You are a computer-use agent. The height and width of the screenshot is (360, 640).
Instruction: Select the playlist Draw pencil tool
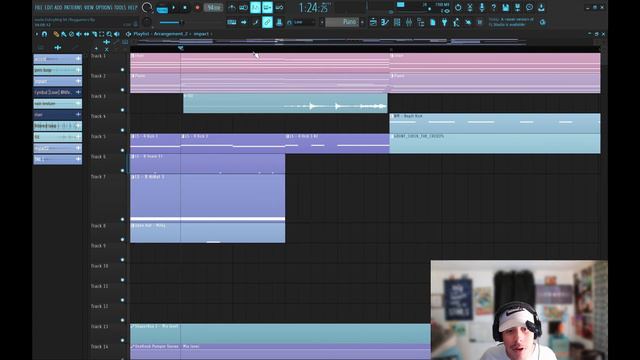coord(56,34)
